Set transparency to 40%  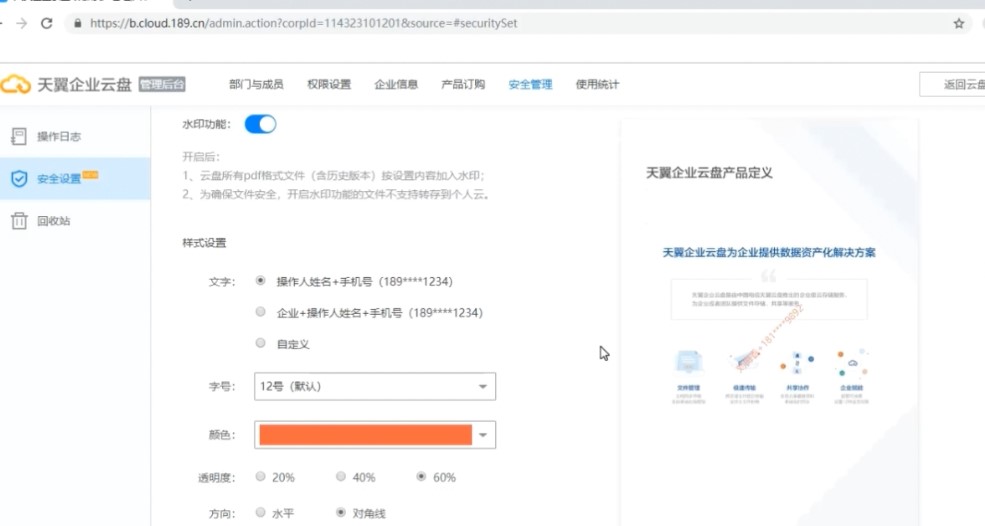coord(340,477)
